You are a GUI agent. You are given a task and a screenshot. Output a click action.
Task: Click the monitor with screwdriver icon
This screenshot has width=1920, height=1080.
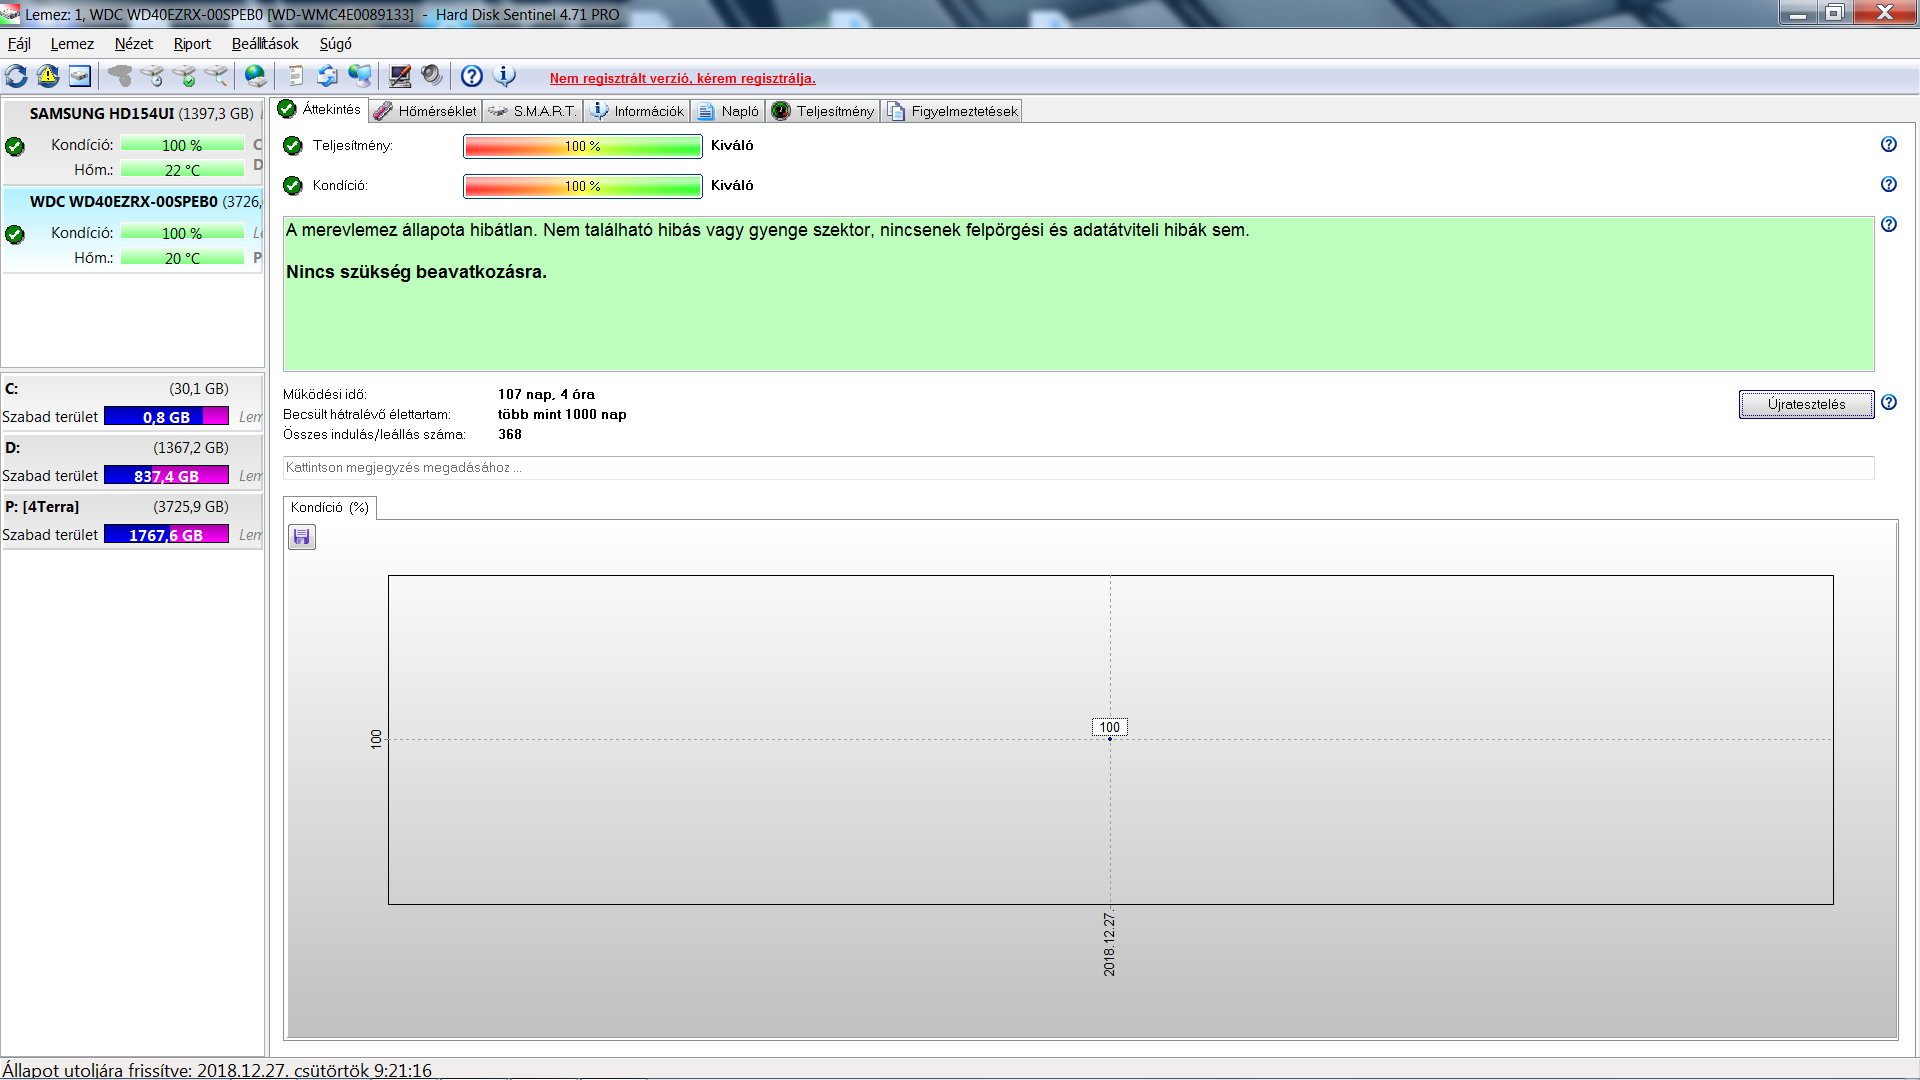tap(400, 76)
